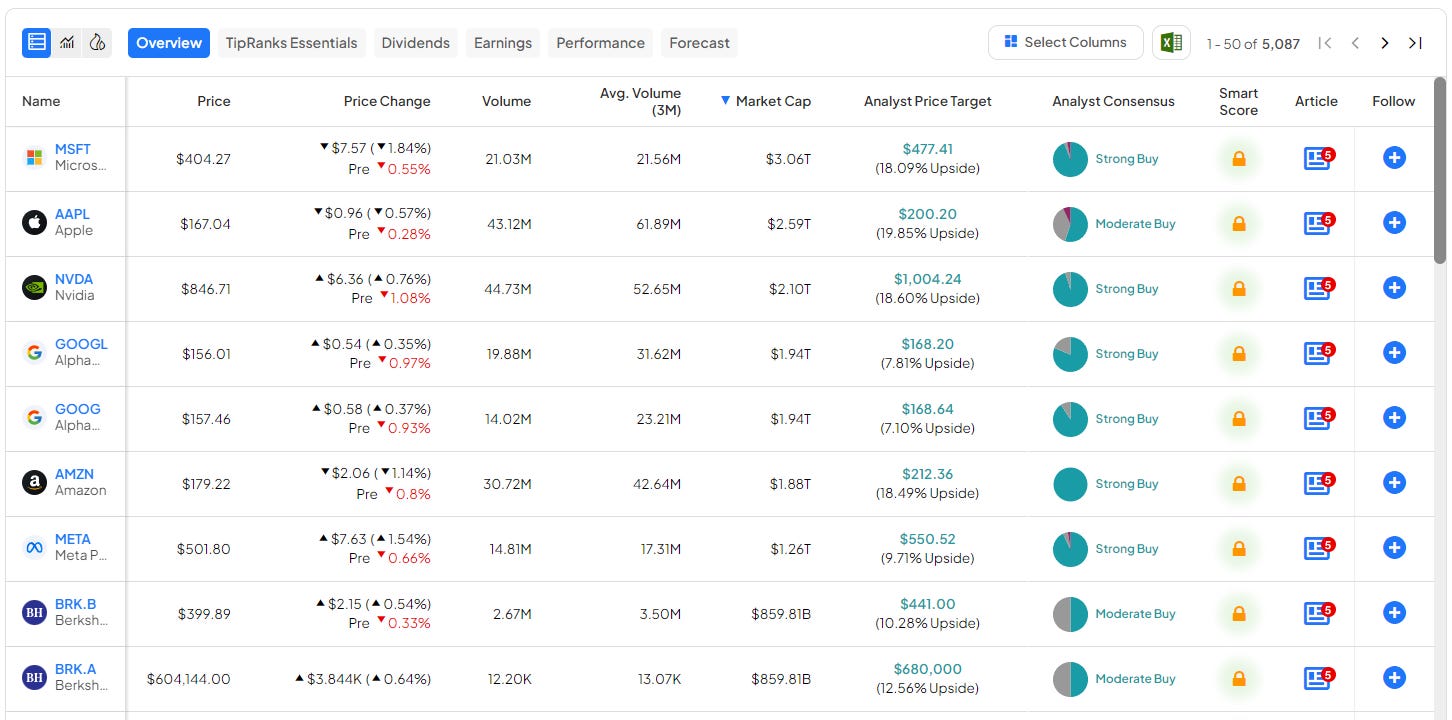Image resolution: width=1452 pixels, height=720 pixels.
Task: Select the chart view icon
Action: tap(67, 42)
